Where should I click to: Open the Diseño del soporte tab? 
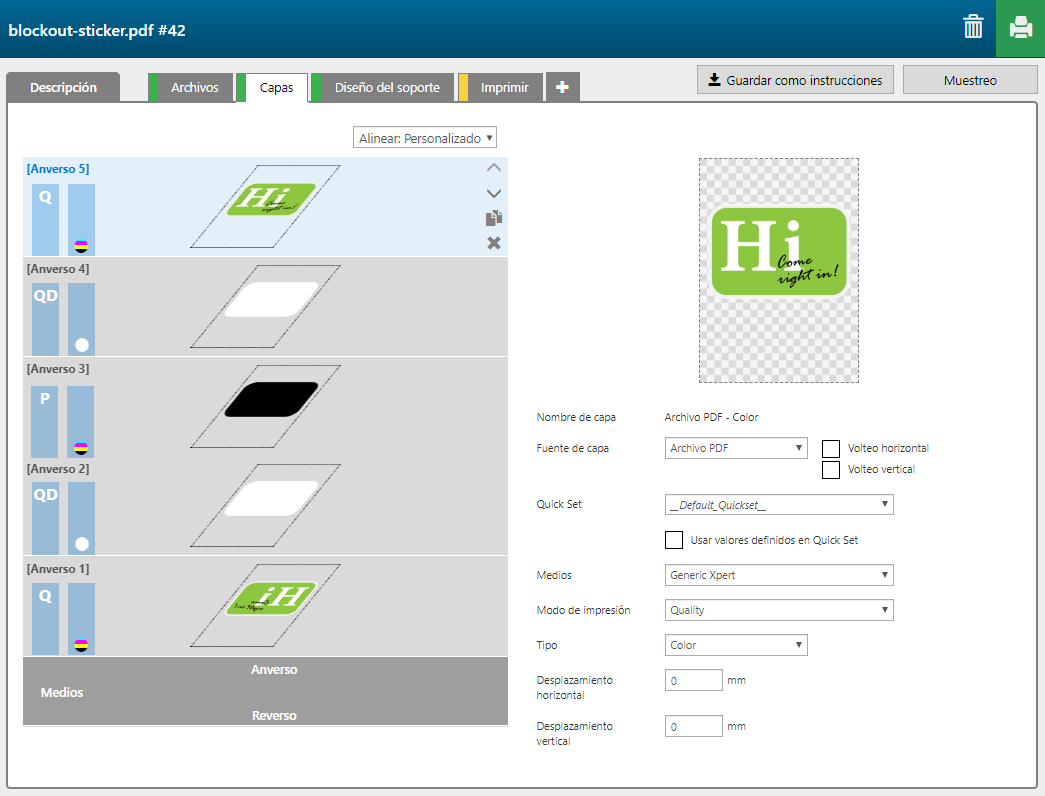386,88
